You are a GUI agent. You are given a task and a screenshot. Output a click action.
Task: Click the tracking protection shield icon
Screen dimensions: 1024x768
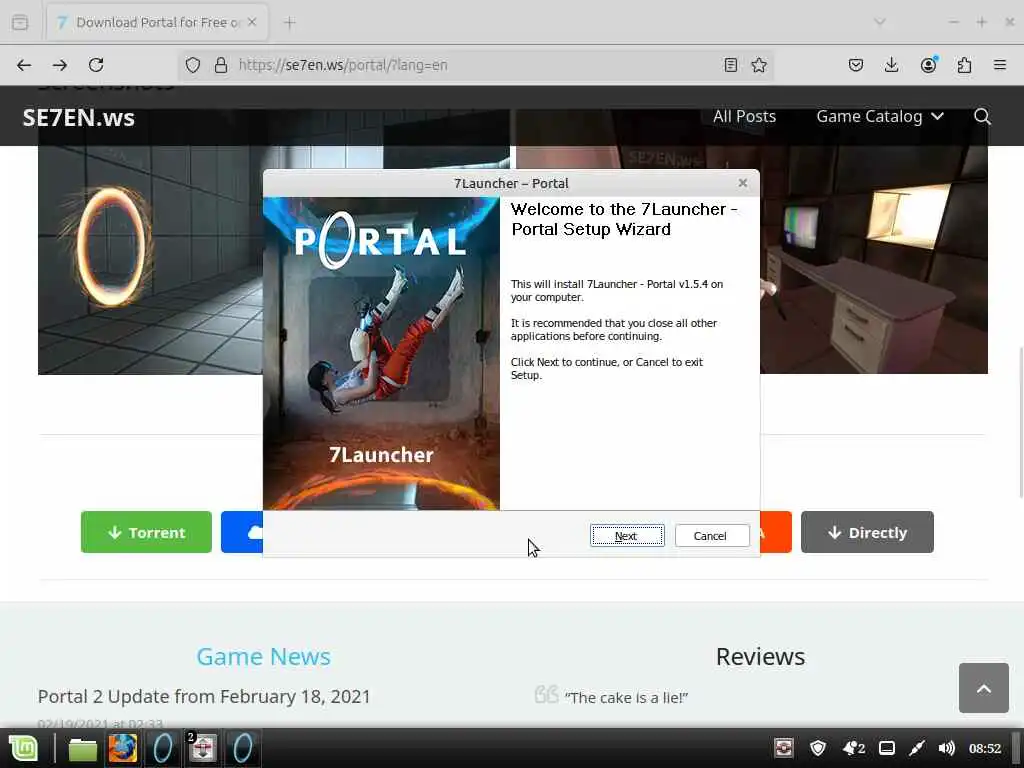tap(193, 65)
